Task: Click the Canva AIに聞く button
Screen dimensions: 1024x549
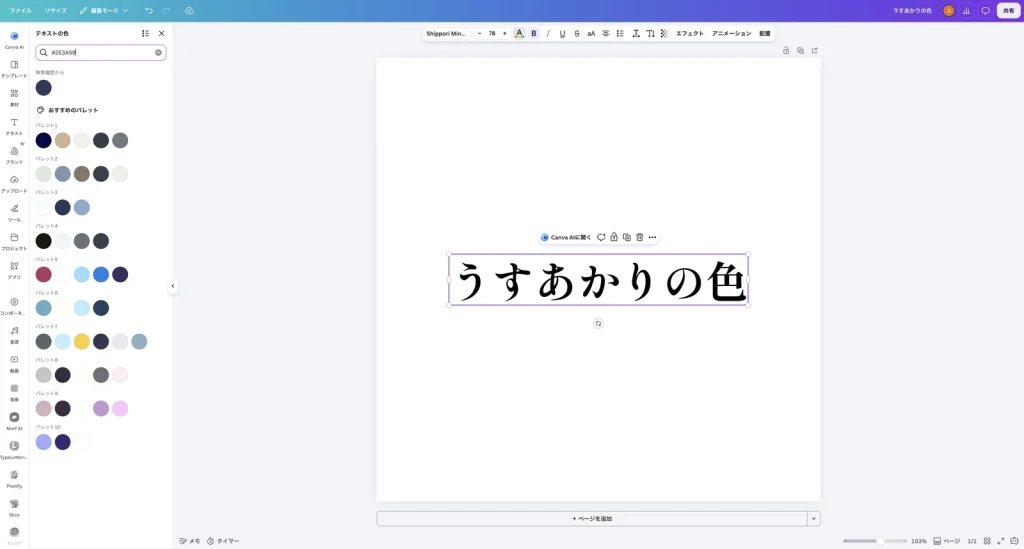Action: [566, 237]
